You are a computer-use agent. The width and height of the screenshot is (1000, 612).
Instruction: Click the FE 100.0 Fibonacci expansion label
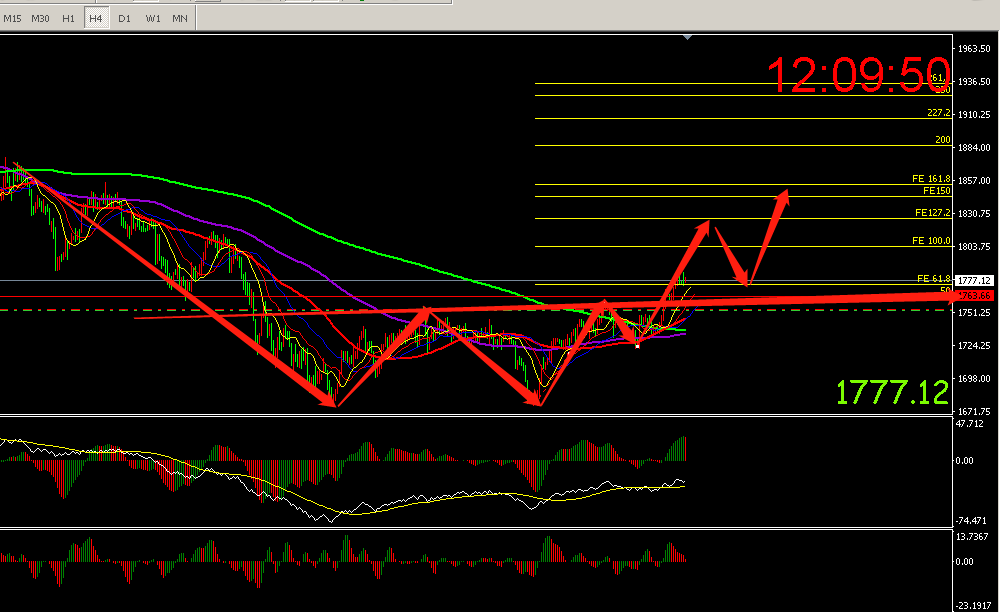[931, 241]
